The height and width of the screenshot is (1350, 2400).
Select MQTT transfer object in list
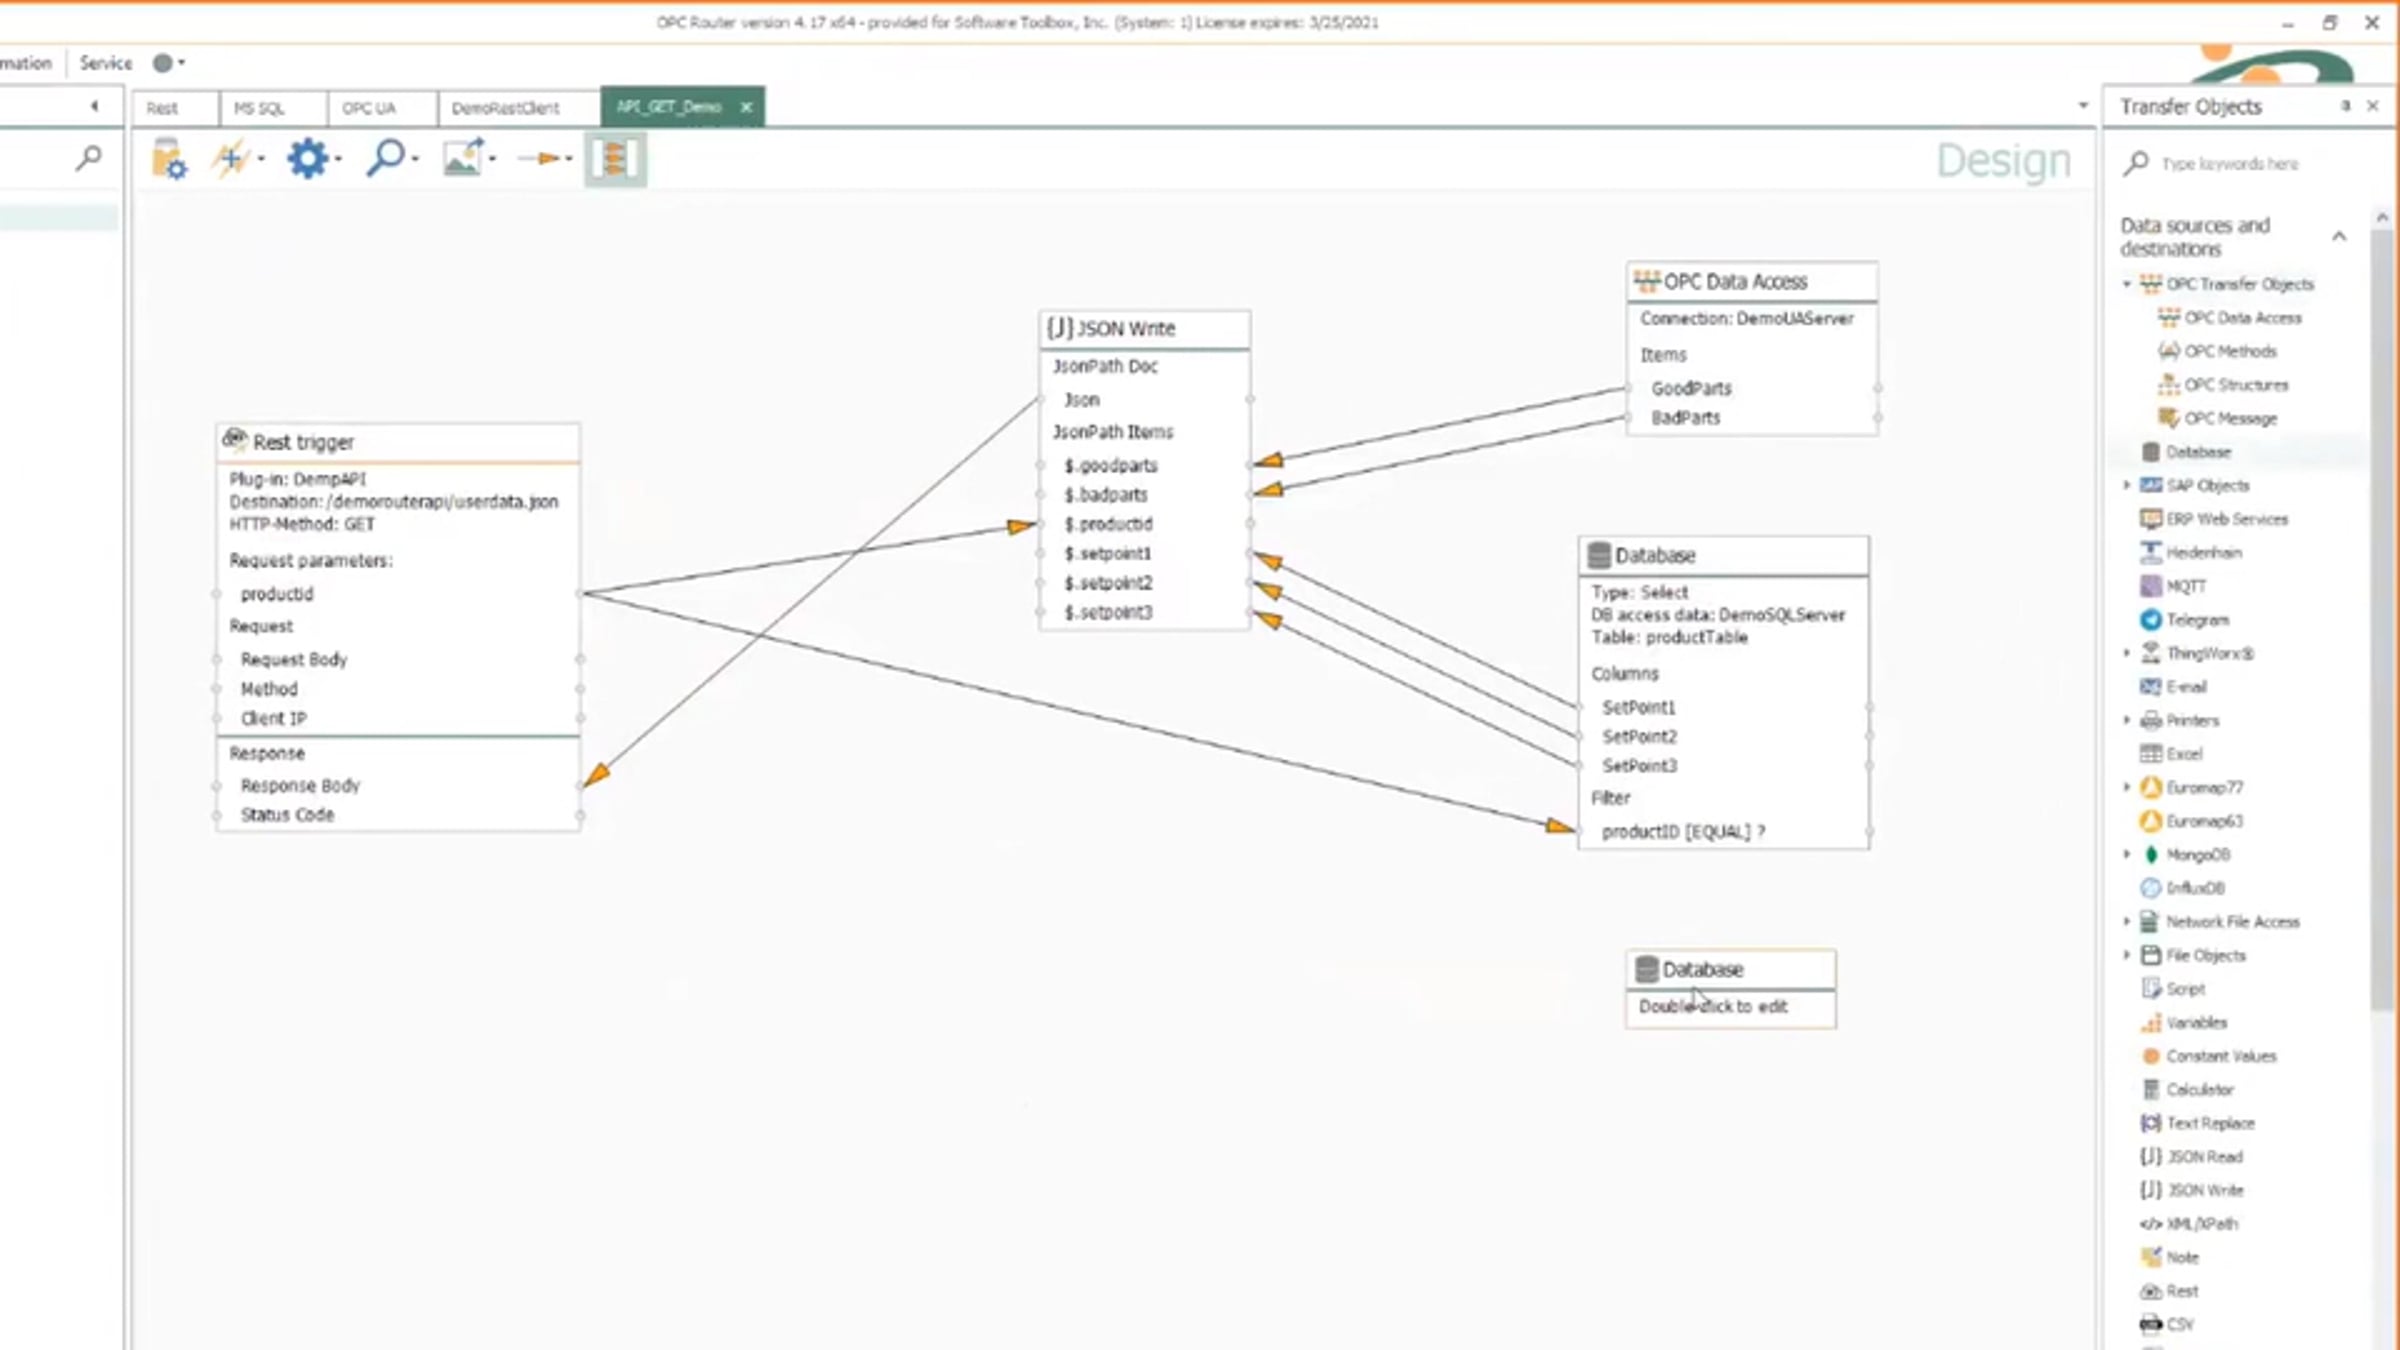(2185, 586)
